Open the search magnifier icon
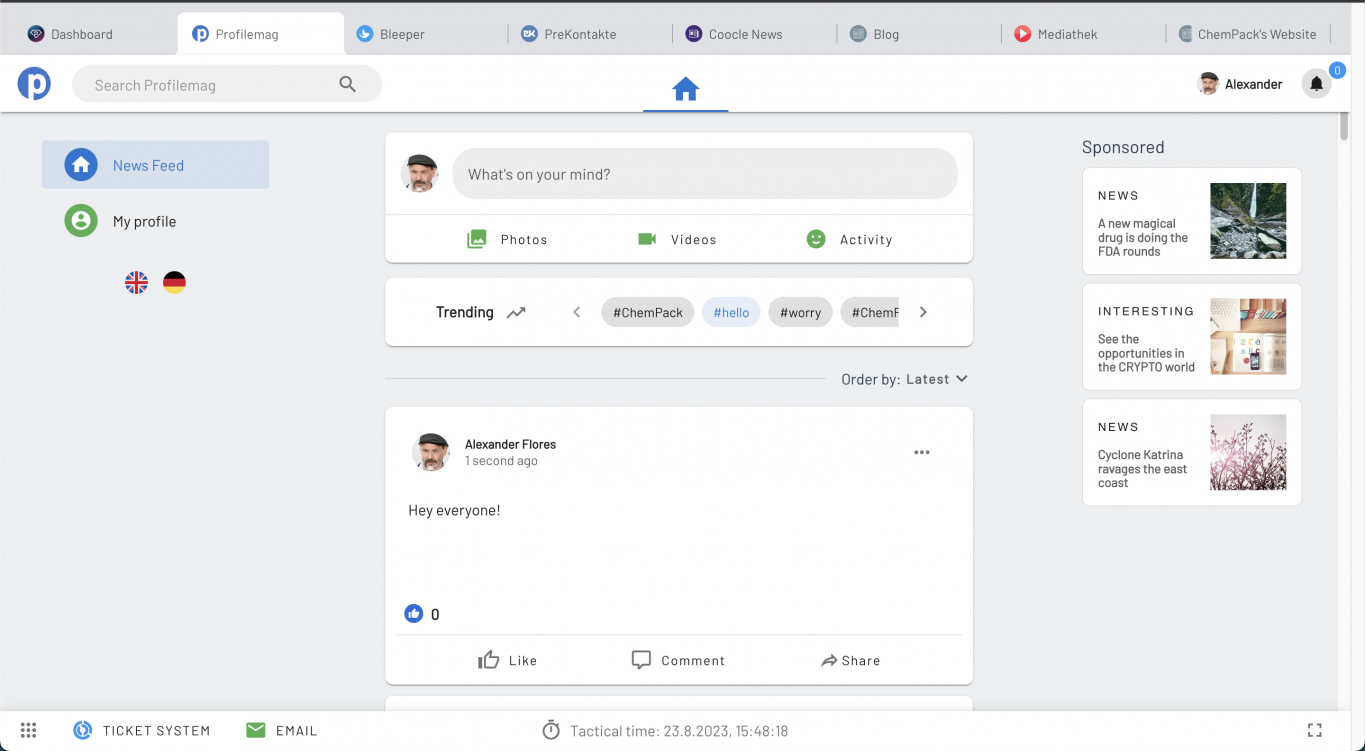 tap(347, 84)
